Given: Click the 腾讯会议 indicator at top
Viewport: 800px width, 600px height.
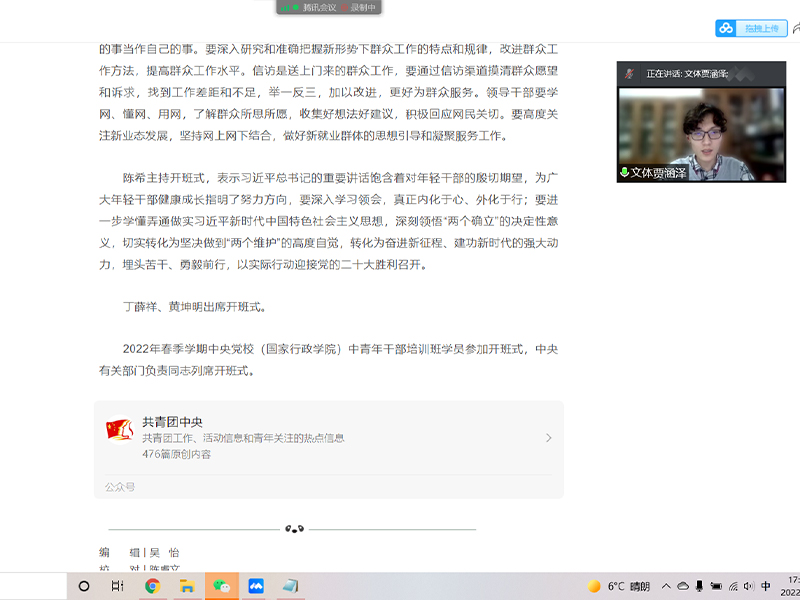Looking at the screenshot, I should click(x=319, y=7).
